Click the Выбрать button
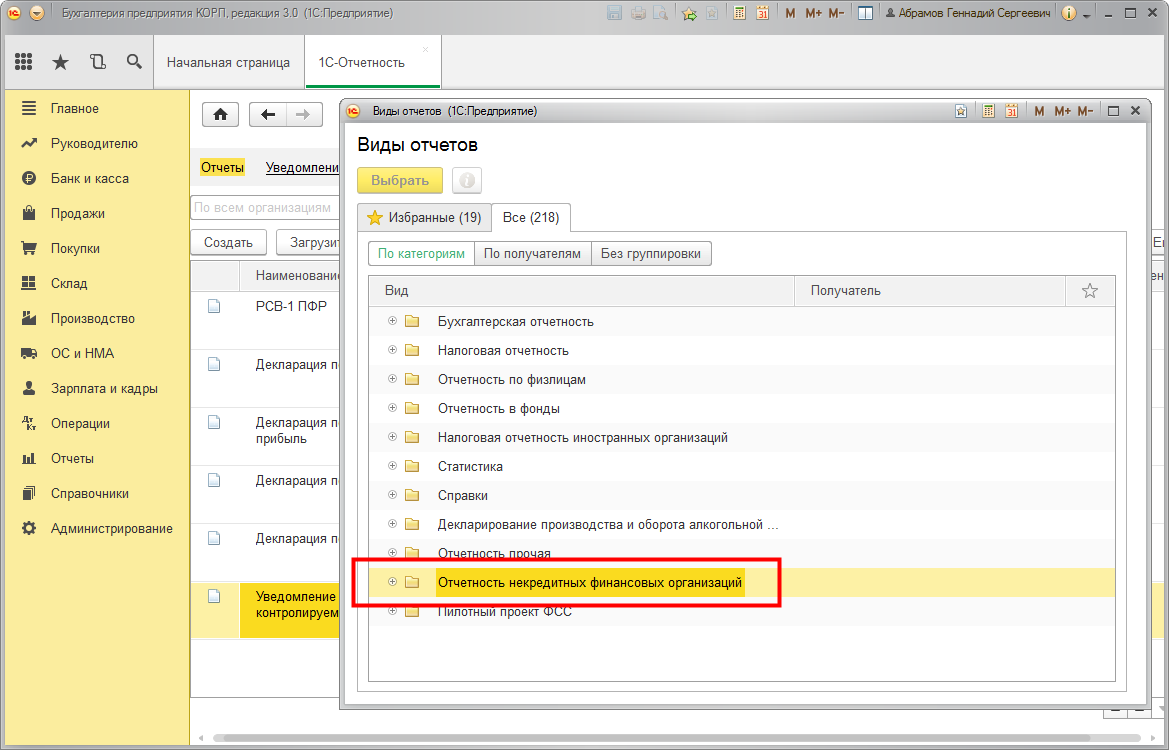Viewport: 1169px width, 750px height. 400,180
